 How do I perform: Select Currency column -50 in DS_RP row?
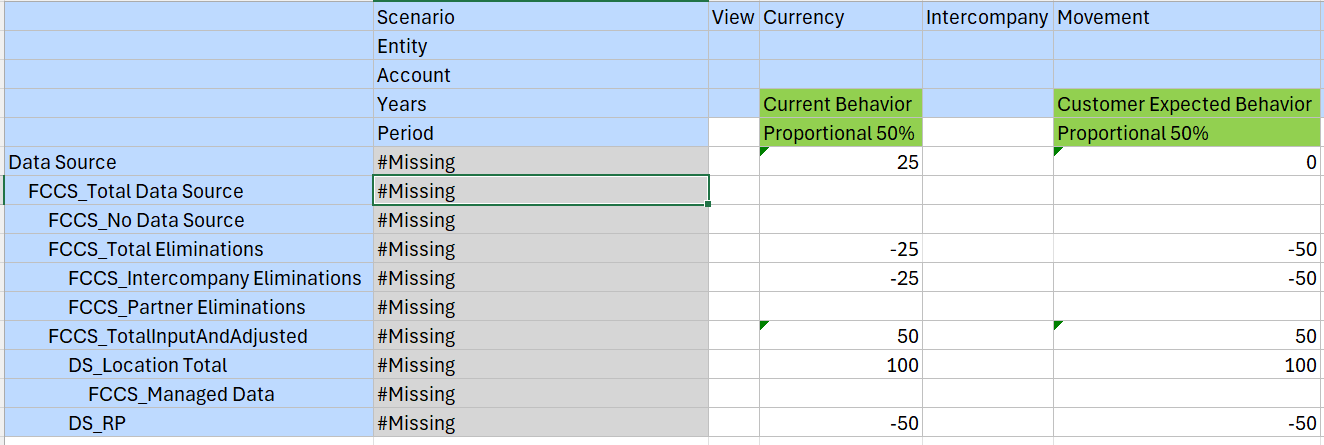click(x=841, y=423)
